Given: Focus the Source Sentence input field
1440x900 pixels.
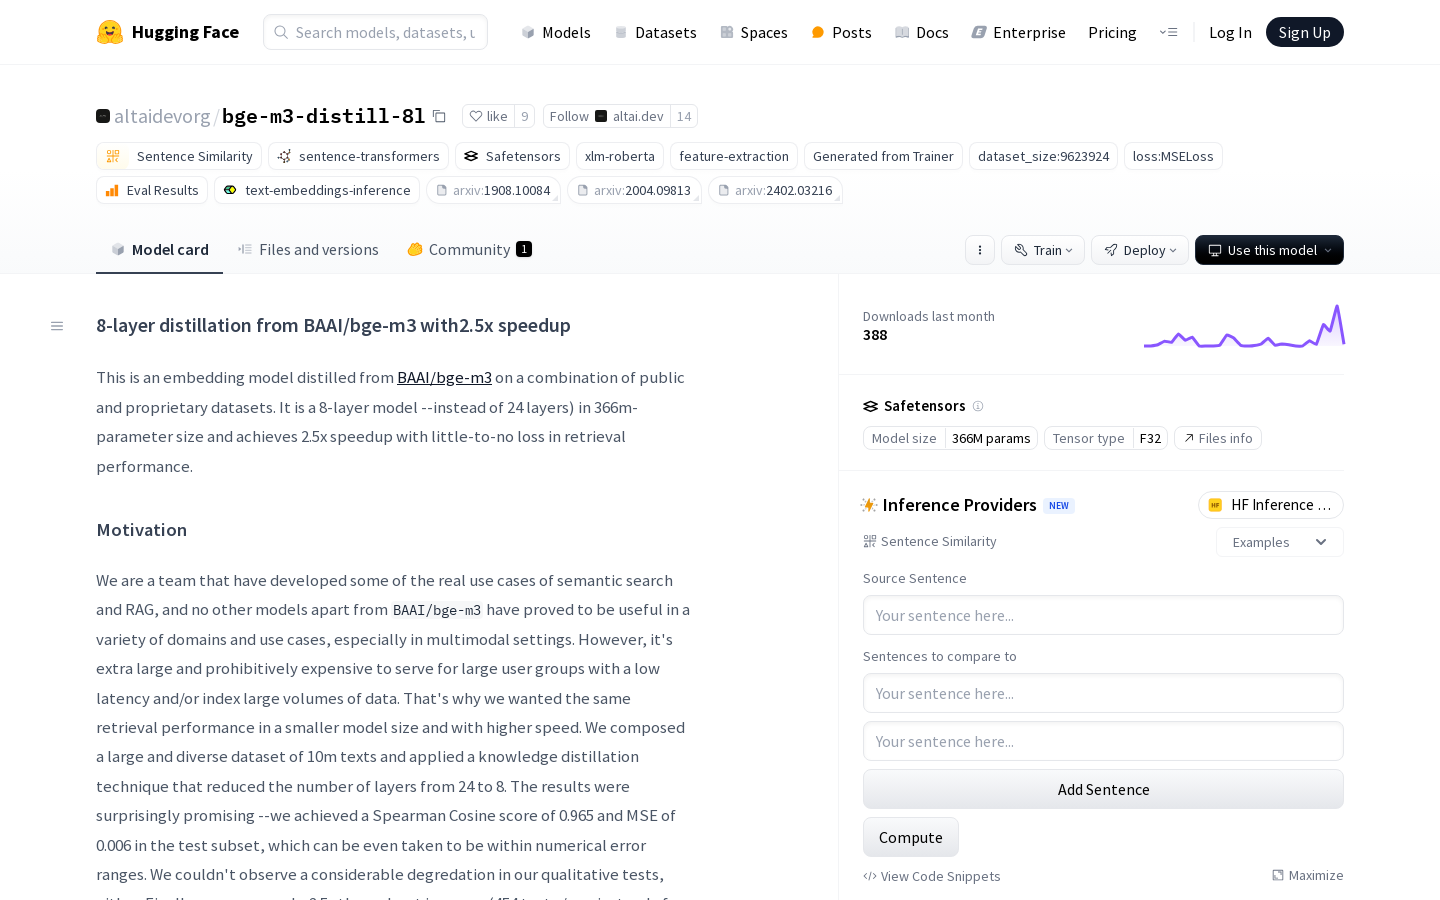Looking at the screenshot, I should 1103,615.
